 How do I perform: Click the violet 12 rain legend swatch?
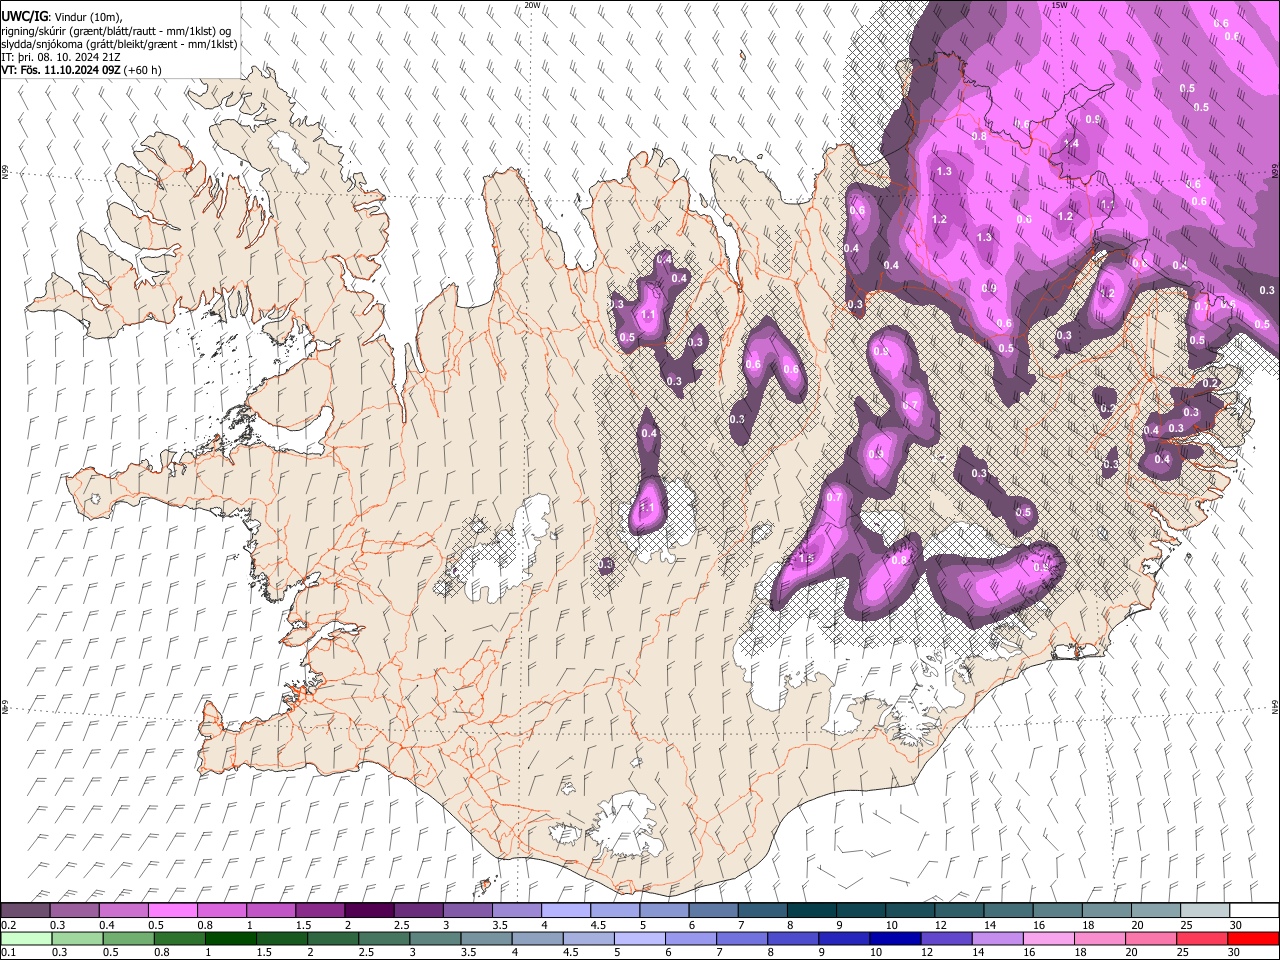pyautogui.click(x=946, y=938)
